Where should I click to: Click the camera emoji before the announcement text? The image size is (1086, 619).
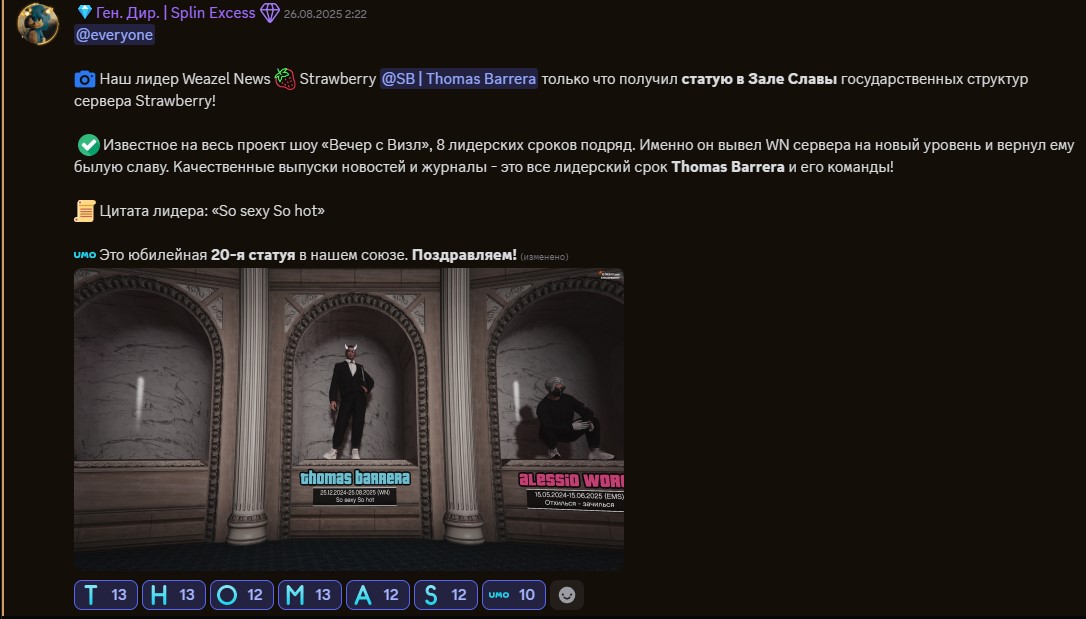[x=86, y=78]
